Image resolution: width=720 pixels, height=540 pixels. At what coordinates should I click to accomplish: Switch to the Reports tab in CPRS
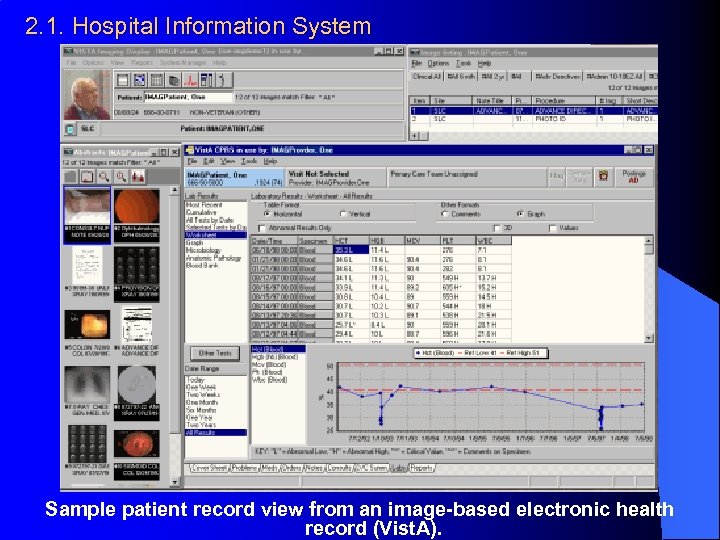click(x=422, y=468)
